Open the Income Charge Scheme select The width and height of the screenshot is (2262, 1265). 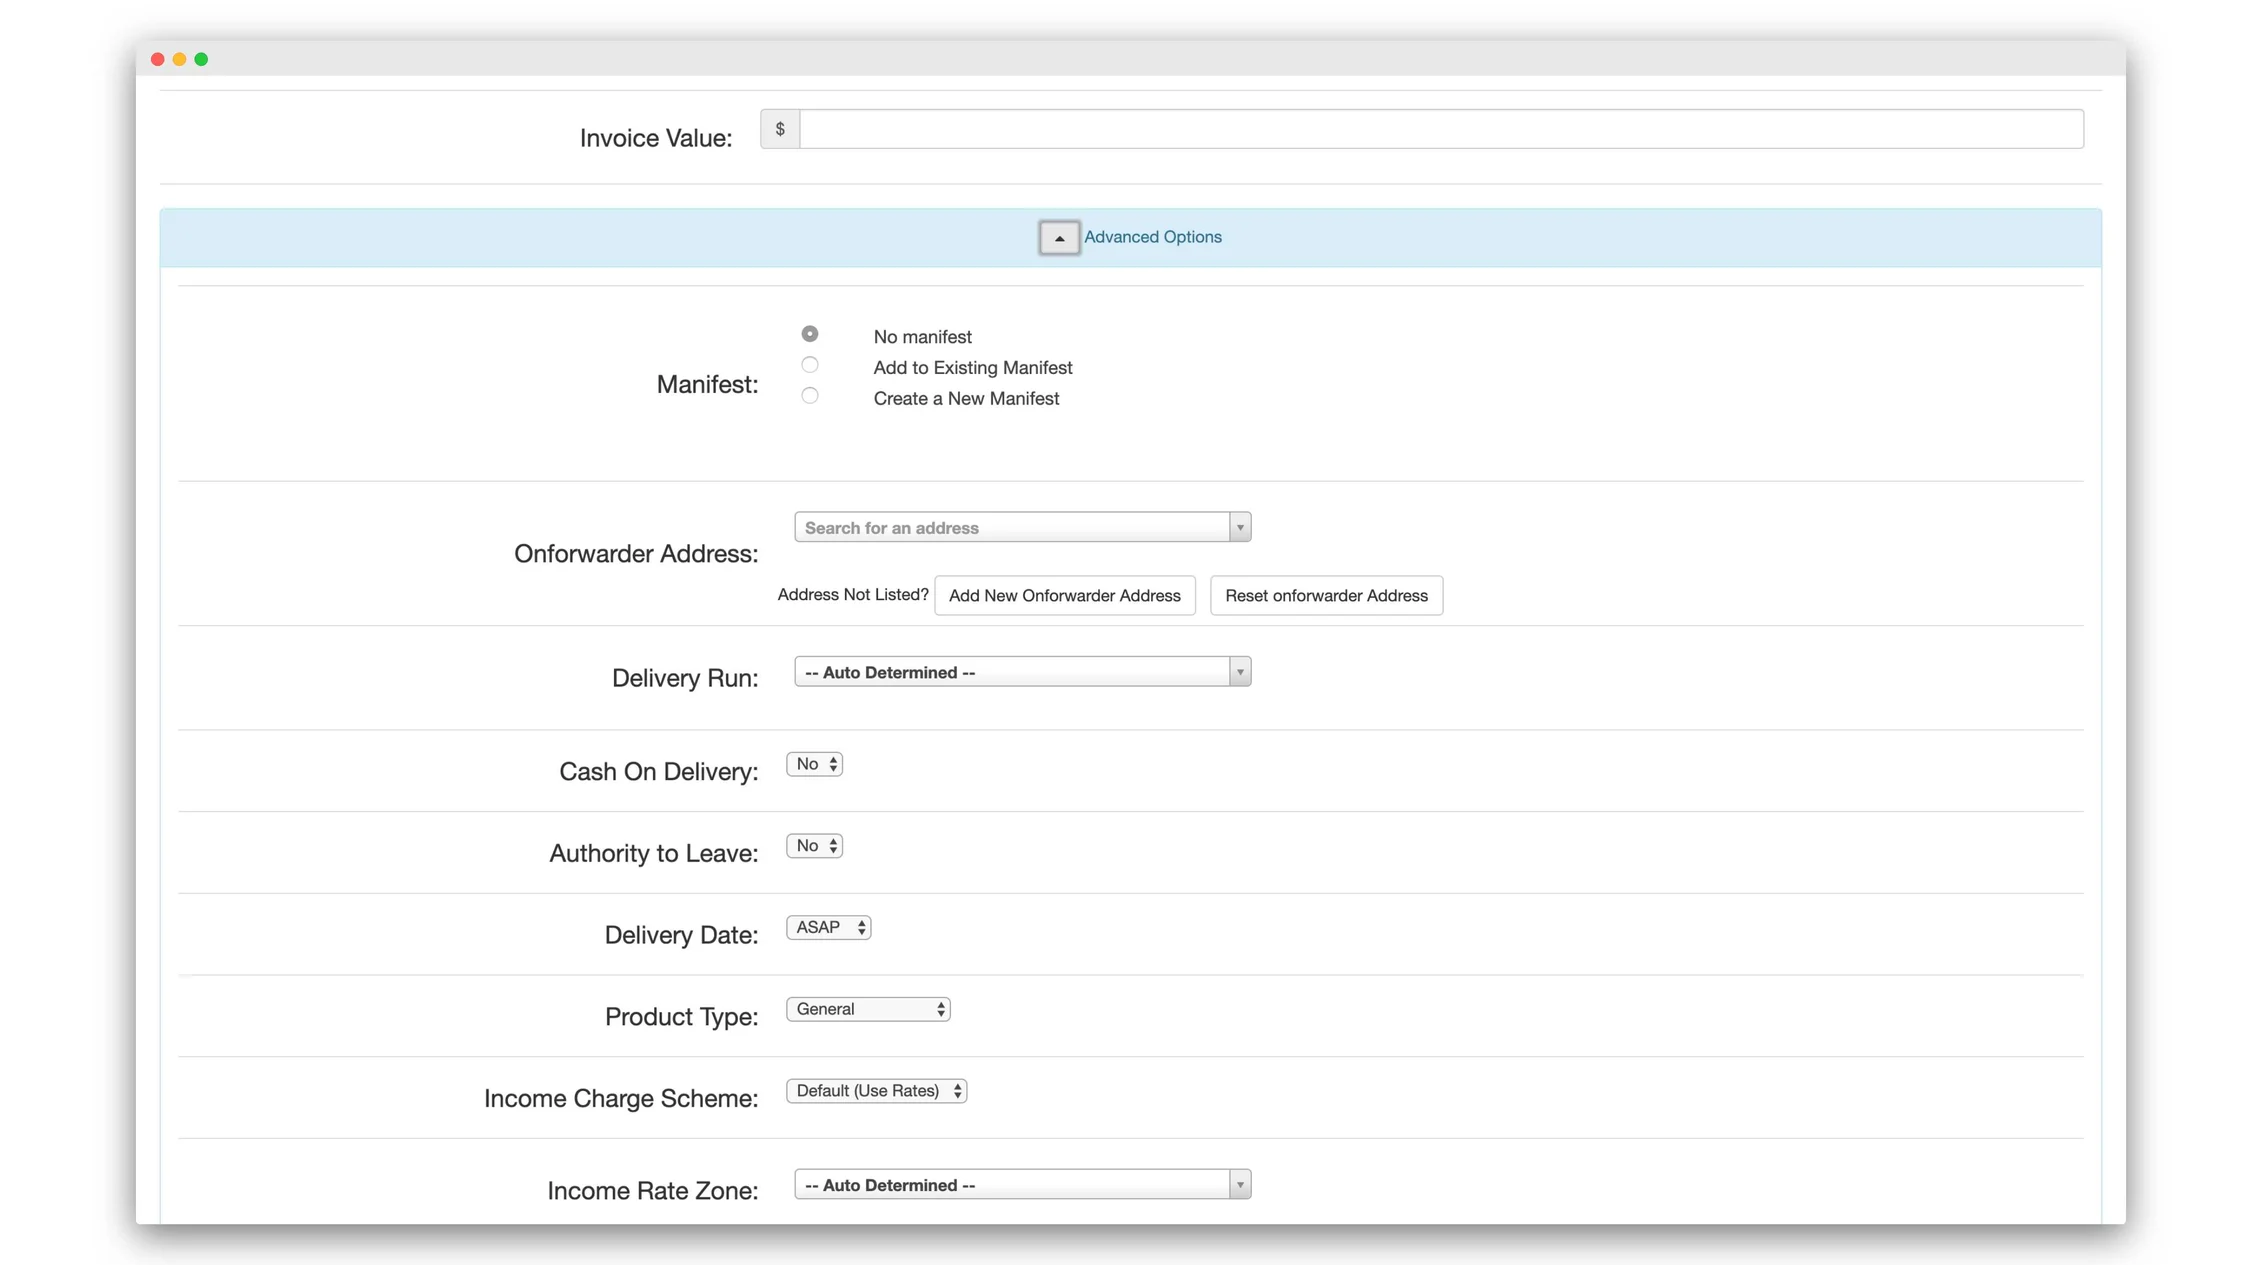pos(876,1091)
